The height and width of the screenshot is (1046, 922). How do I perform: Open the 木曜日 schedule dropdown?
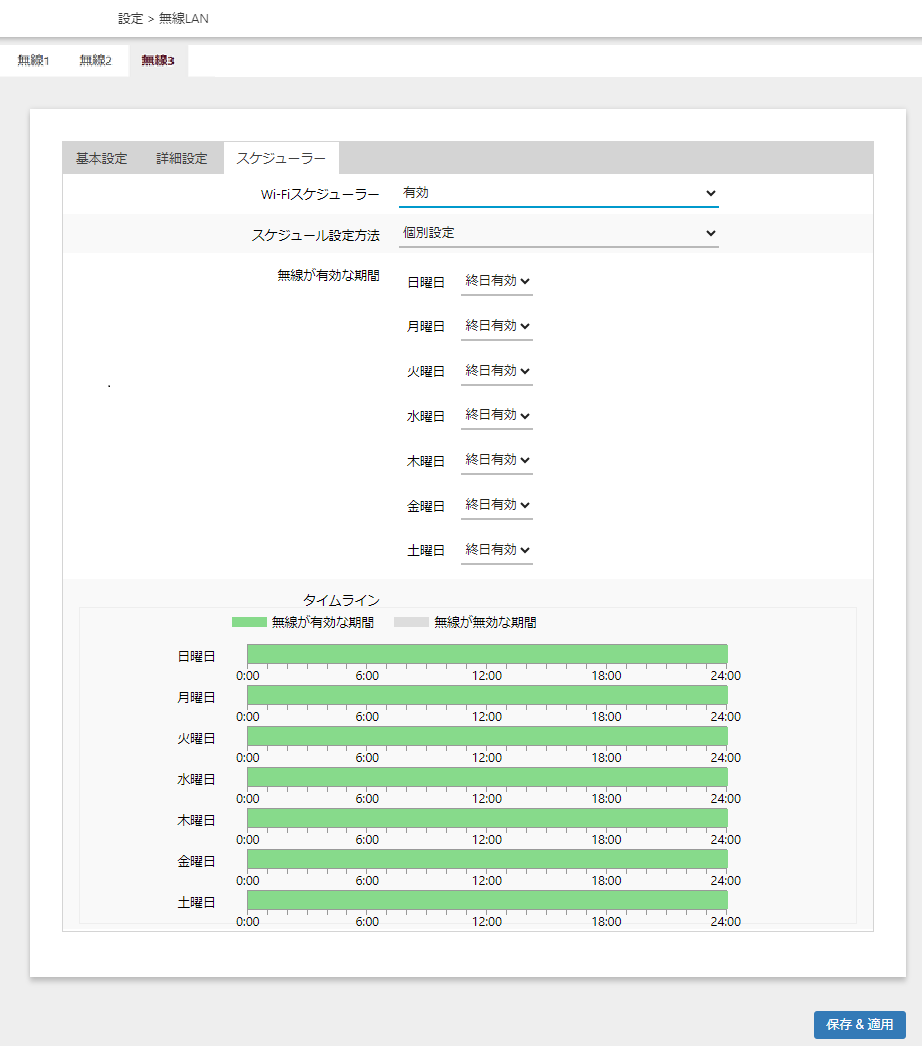[x=496, y=460]
